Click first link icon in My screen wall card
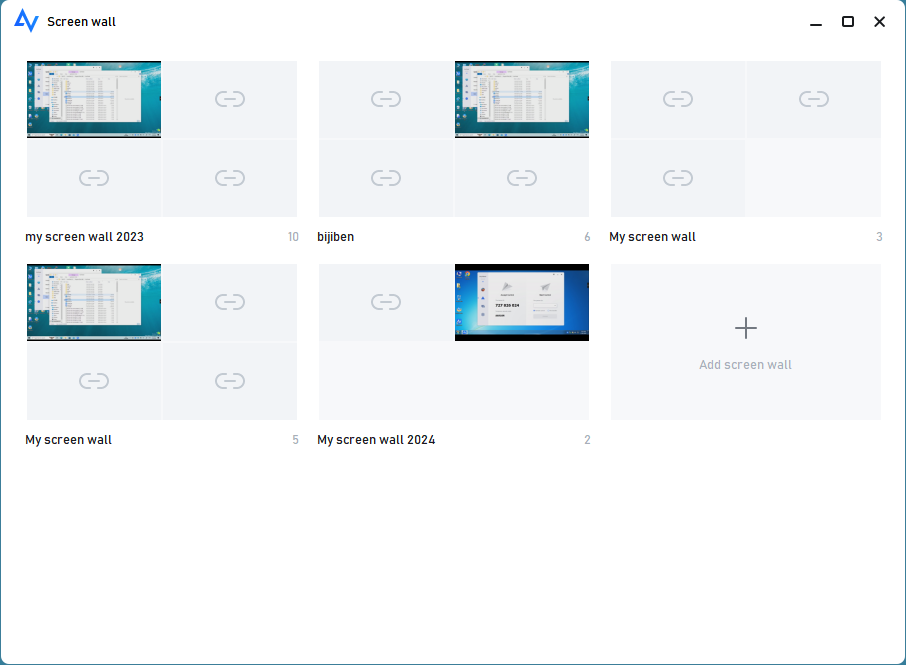Screen dimensions: 906x665 677,98
